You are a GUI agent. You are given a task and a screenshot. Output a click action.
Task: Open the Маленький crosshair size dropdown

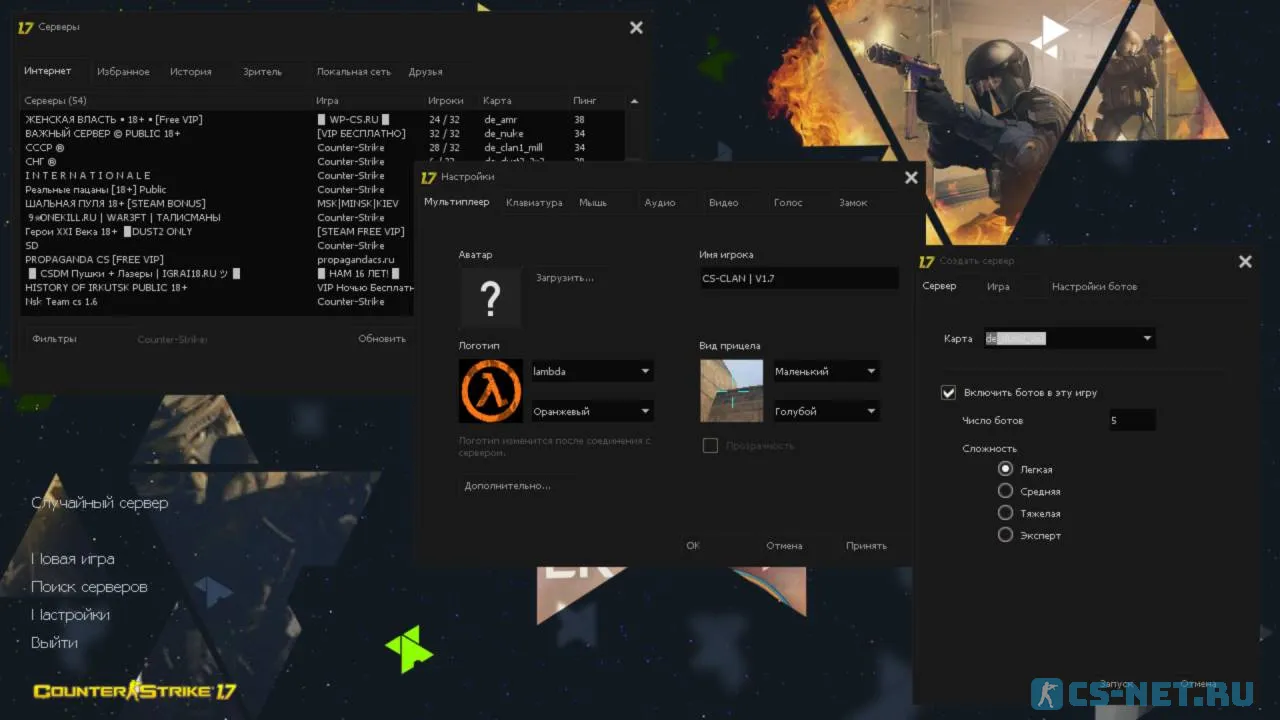pos(826,371)
